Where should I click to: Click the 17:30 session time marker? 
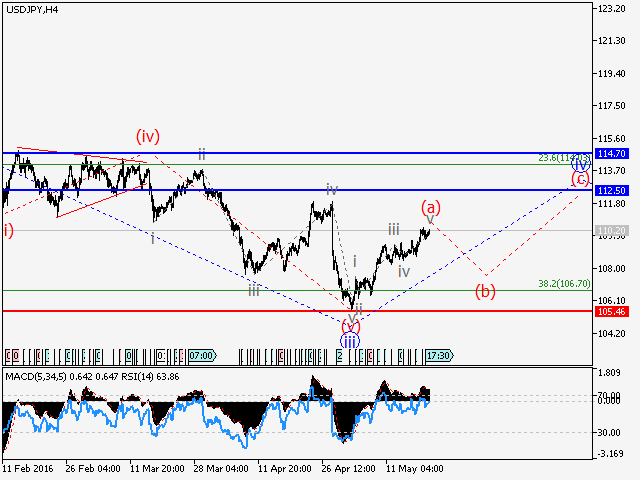(x=439, y=356)
